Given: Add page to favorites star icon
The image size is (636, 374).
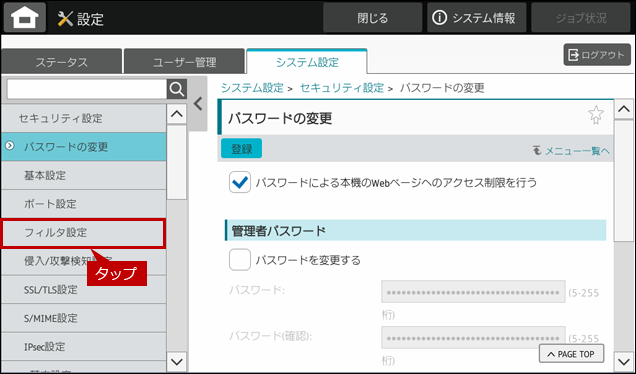Looking at the screenshot, I should (596, 115).
